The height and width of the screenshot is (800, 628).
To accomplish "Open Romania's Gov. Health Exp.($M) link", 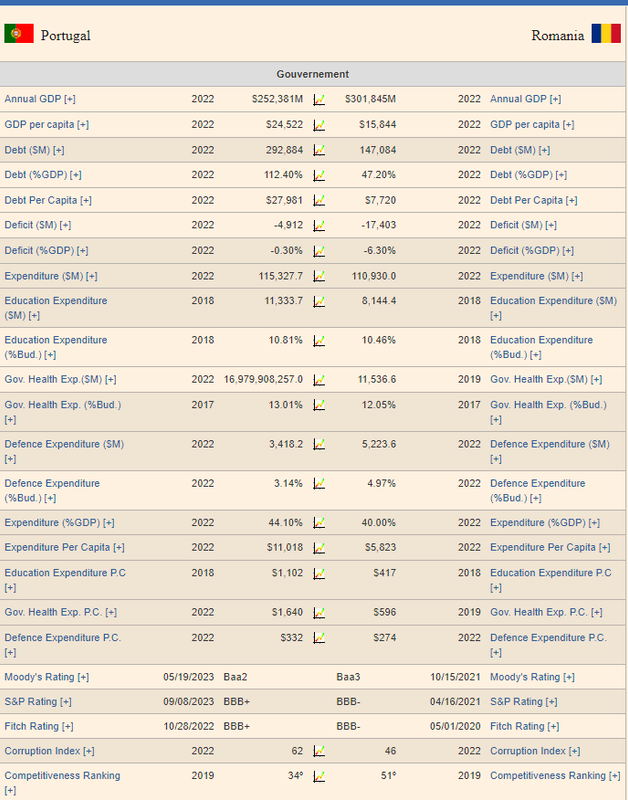I will pyautogui.click(x=546, y=379).
